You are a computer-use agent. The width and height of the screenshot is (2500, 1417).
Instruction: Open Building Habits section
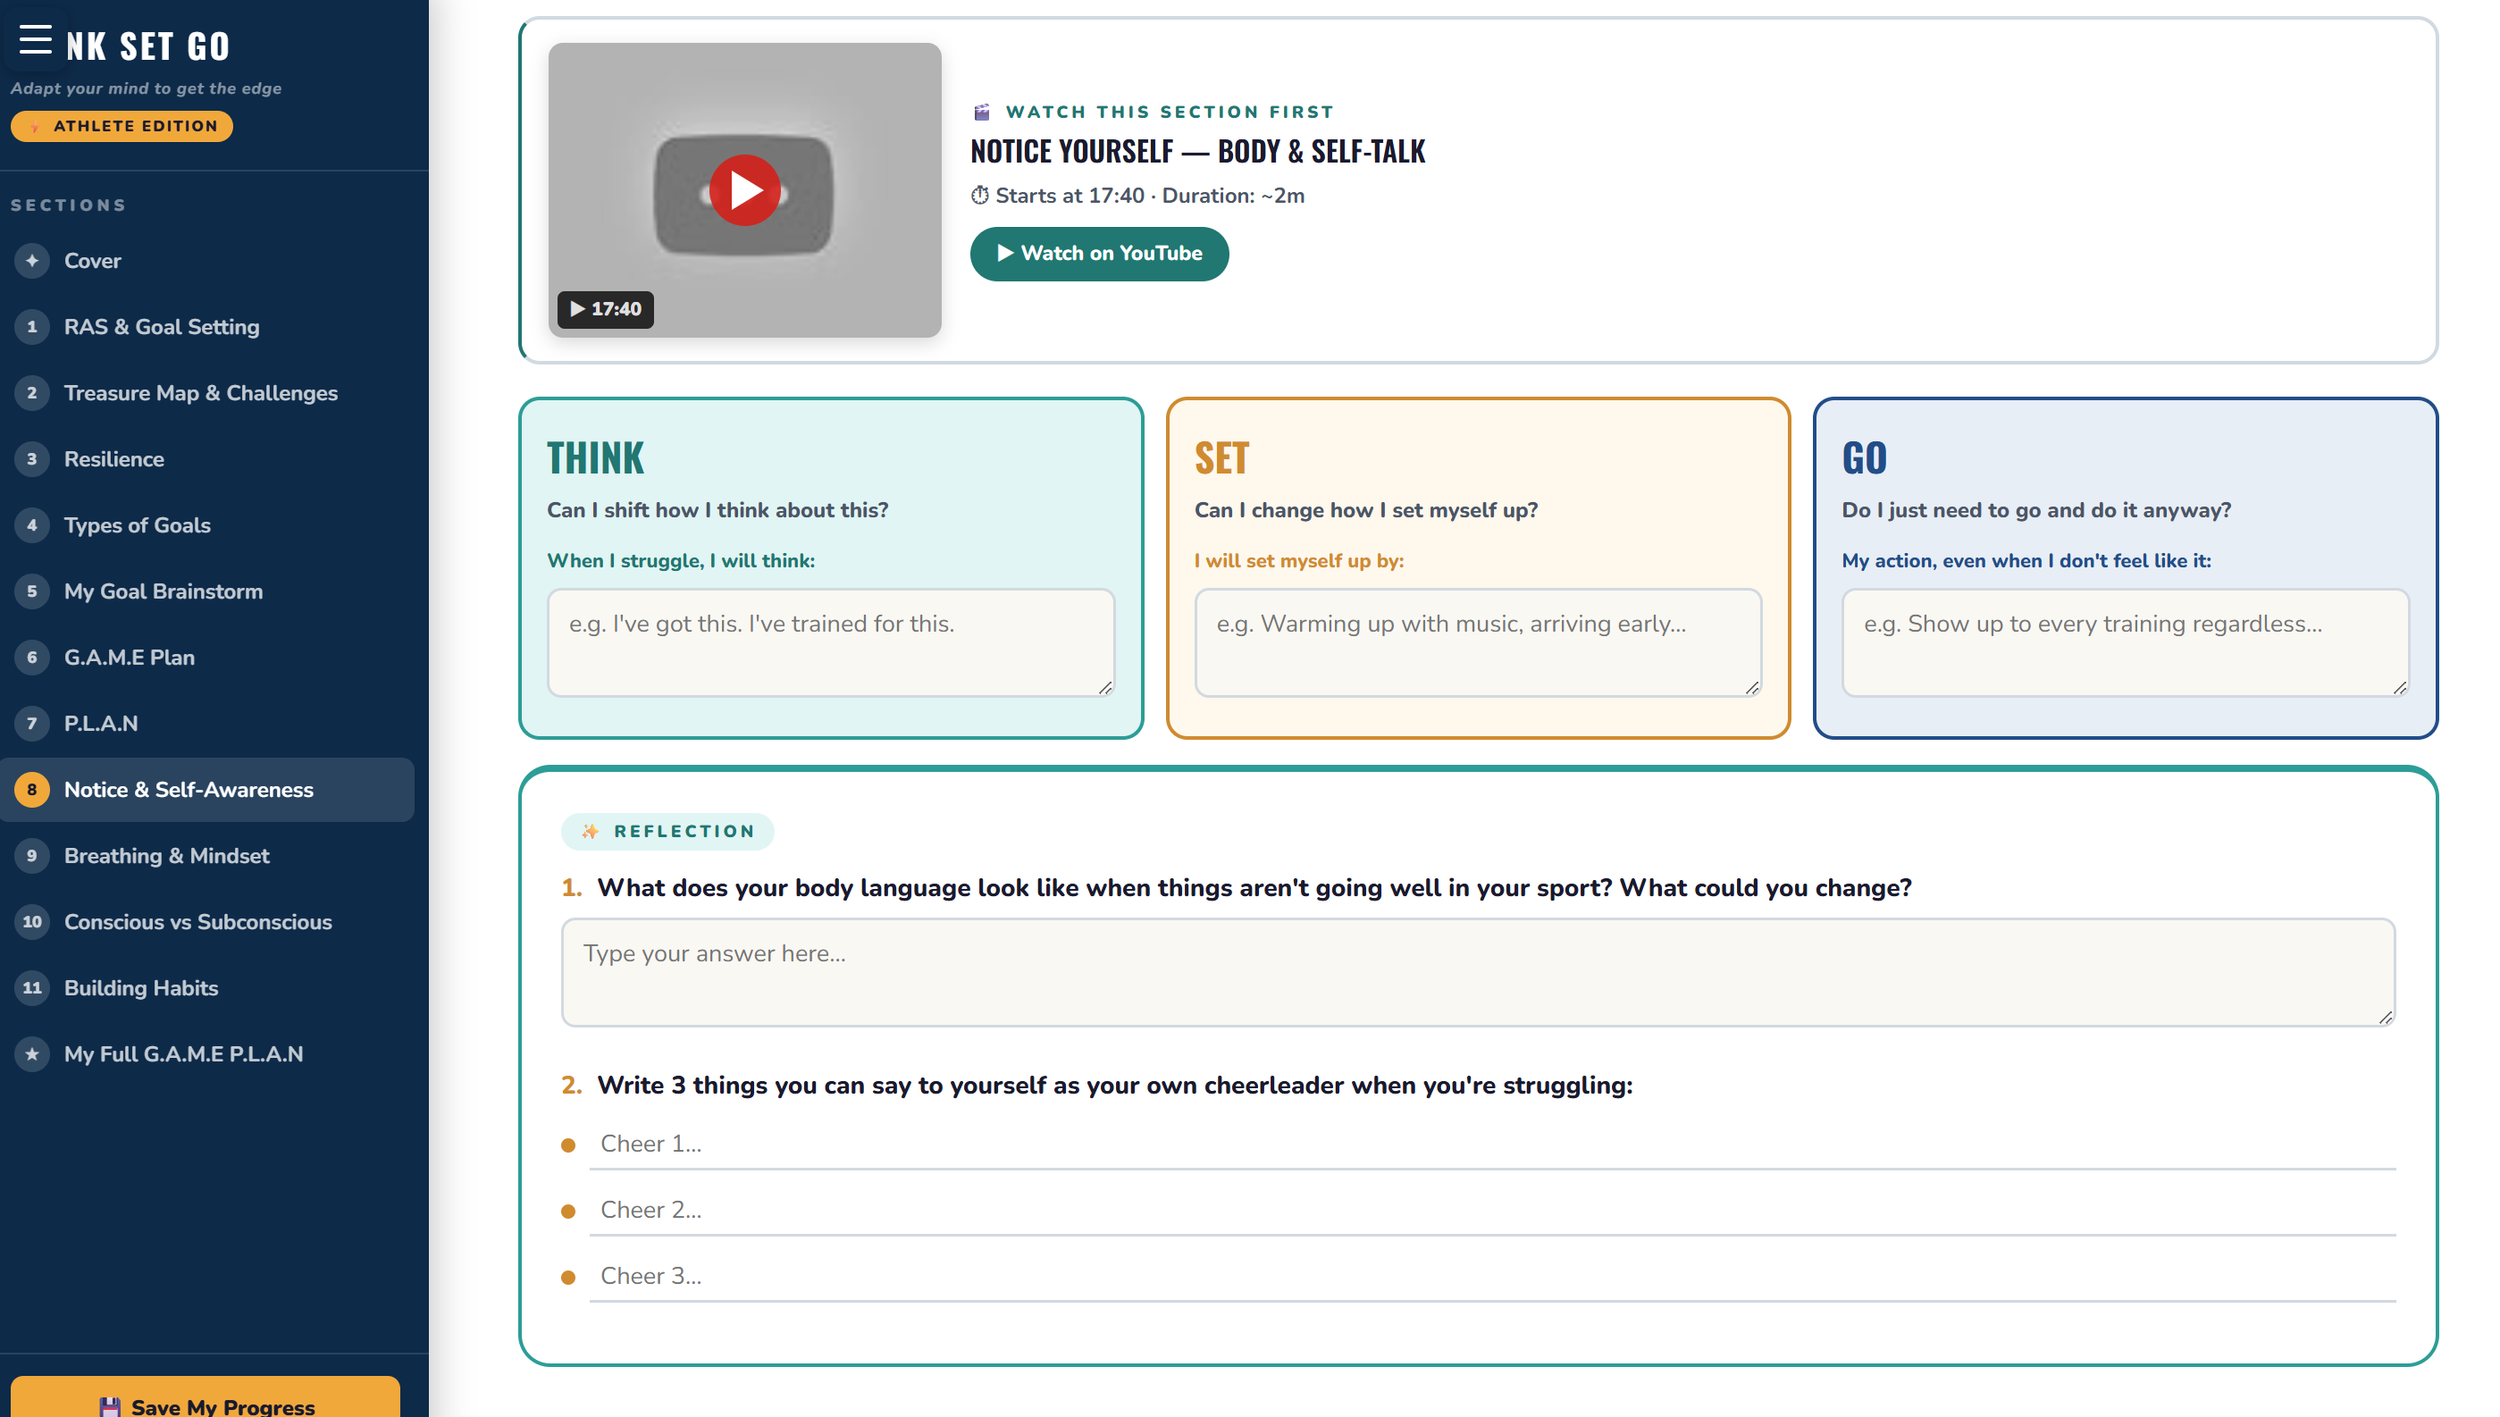(207, 988)
